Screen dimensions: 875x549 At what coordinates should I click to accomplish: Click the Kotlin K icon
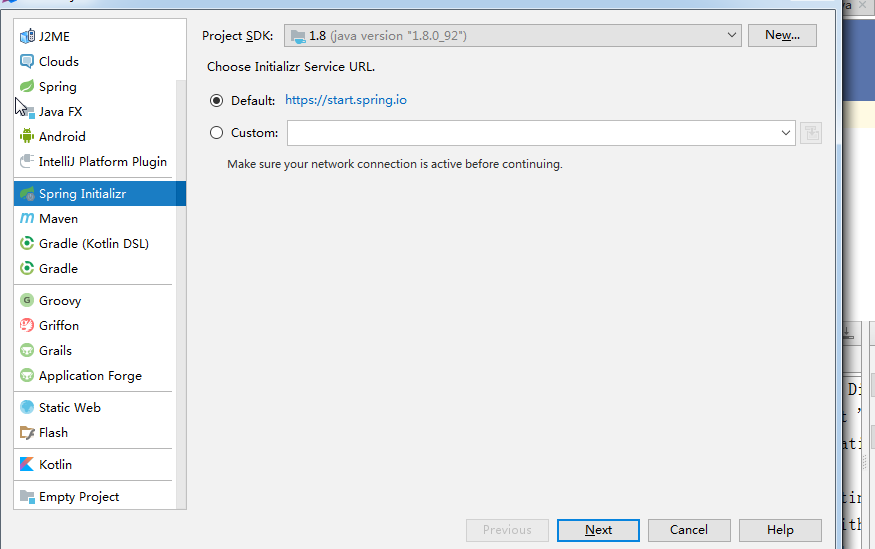pos(27,464)
